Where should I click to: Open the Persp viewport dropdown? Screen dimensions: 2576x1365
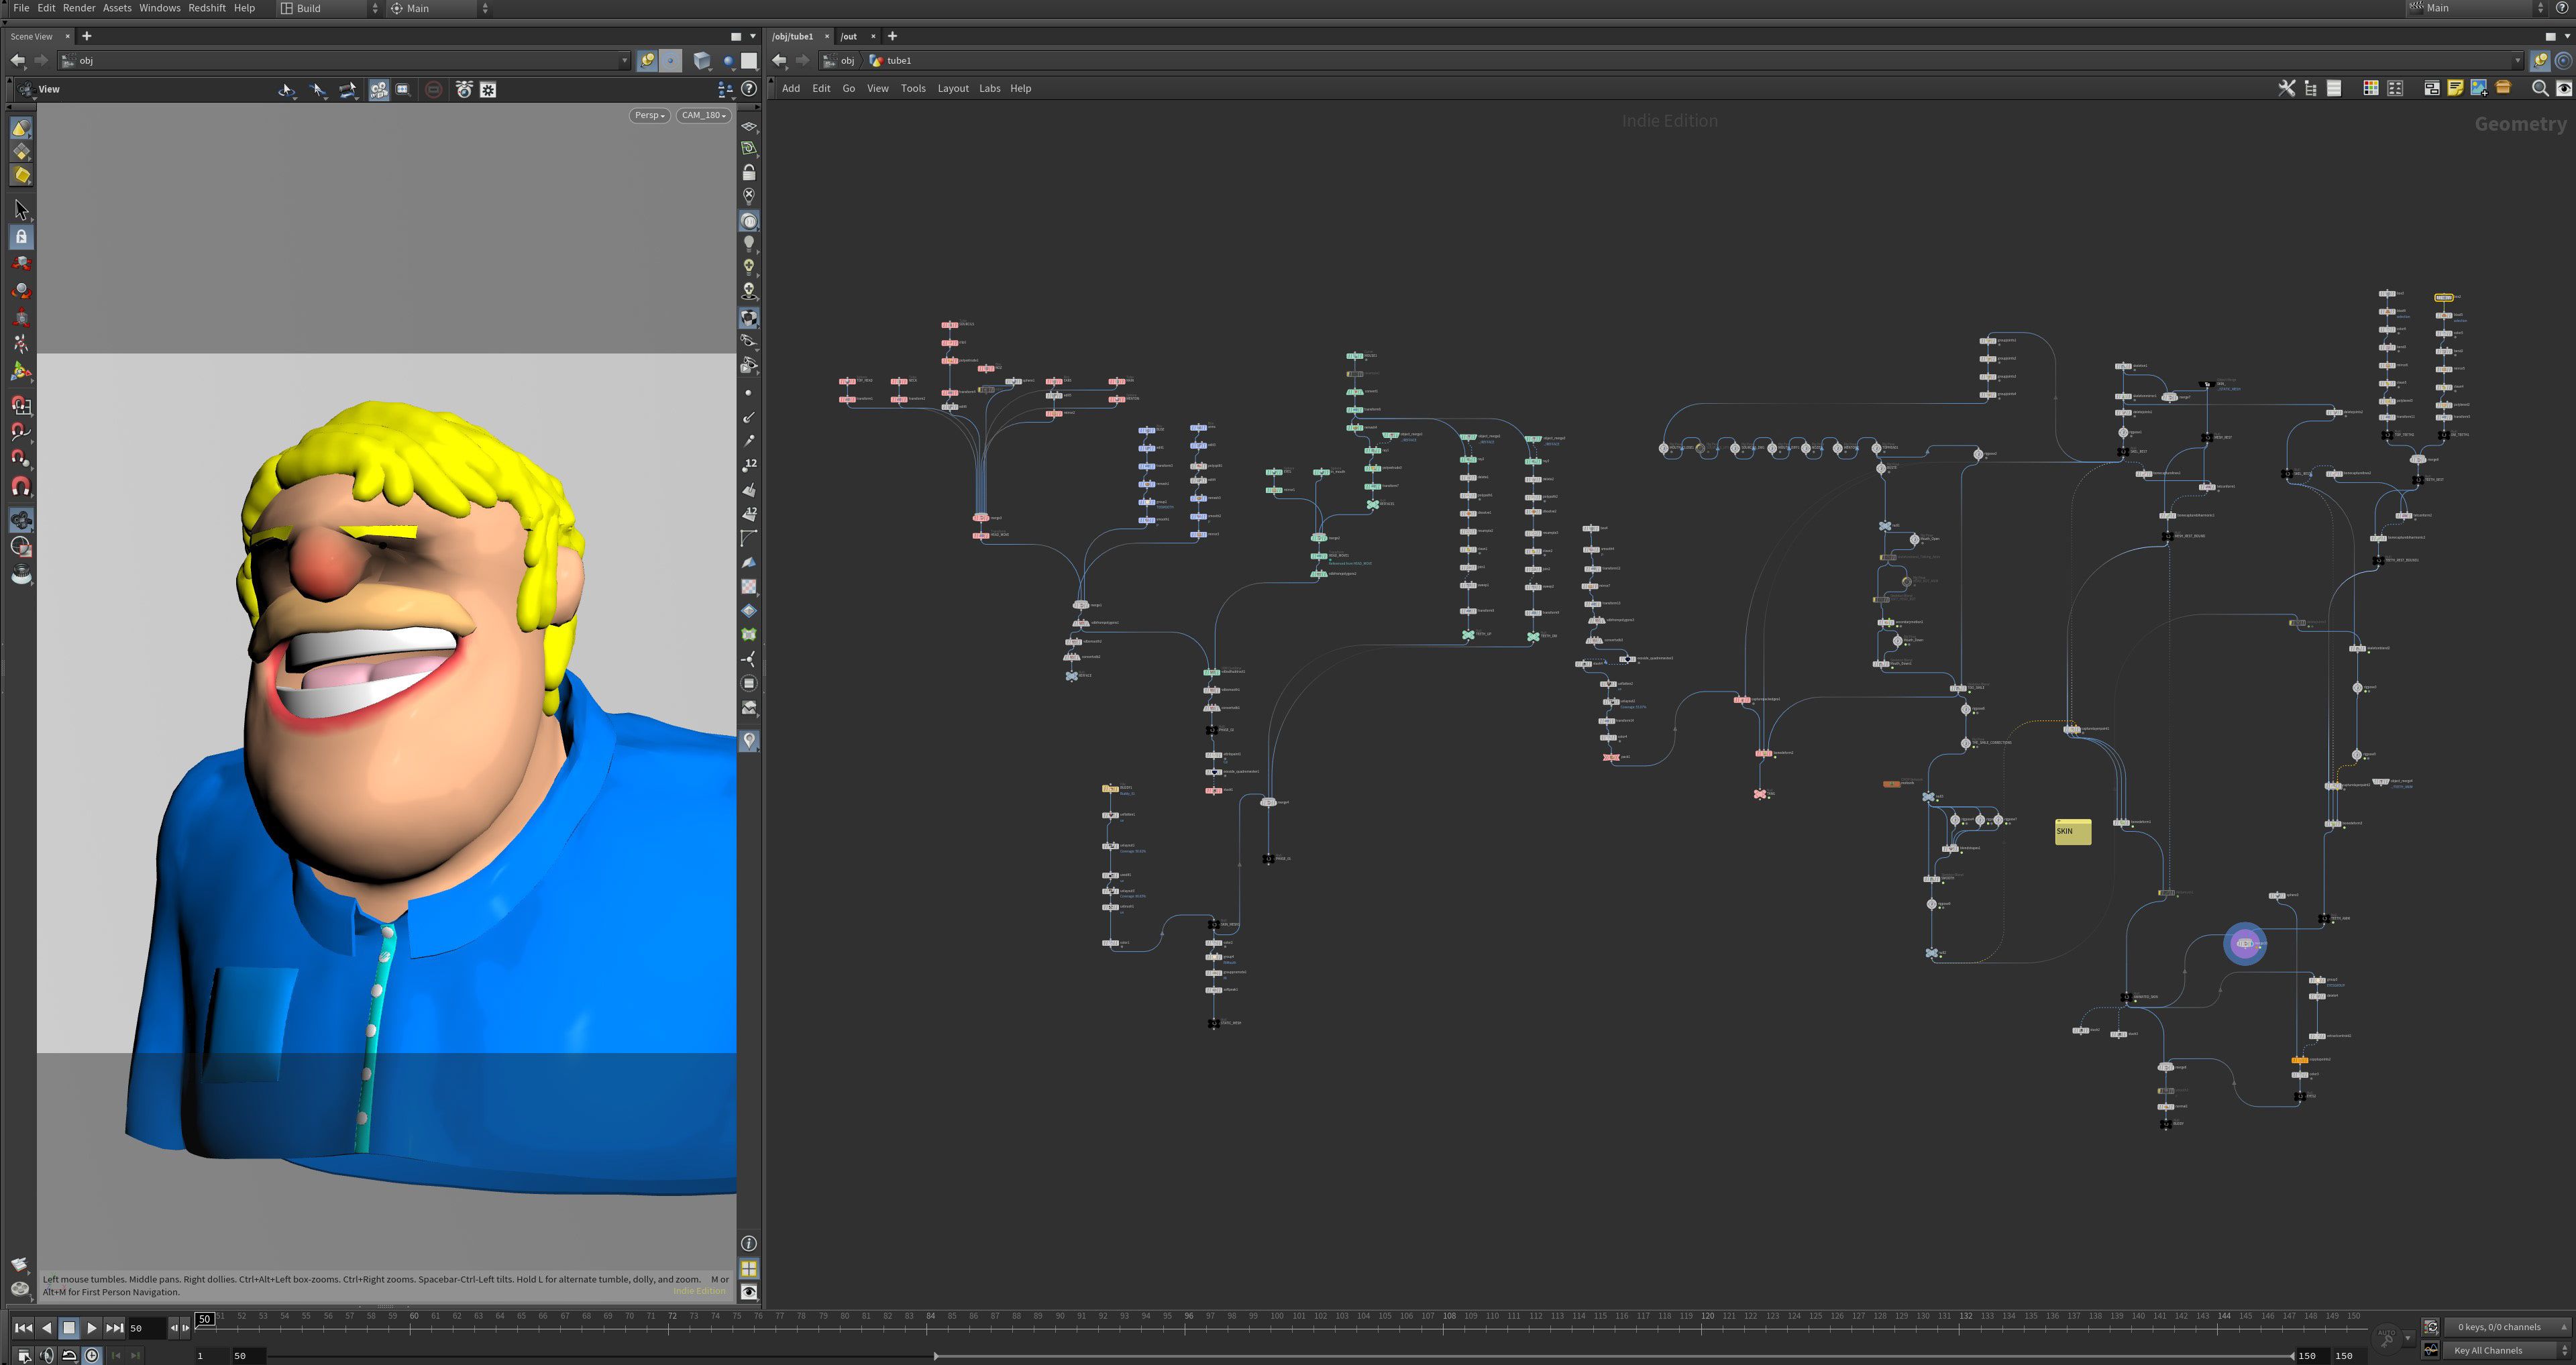click(649, 115)
